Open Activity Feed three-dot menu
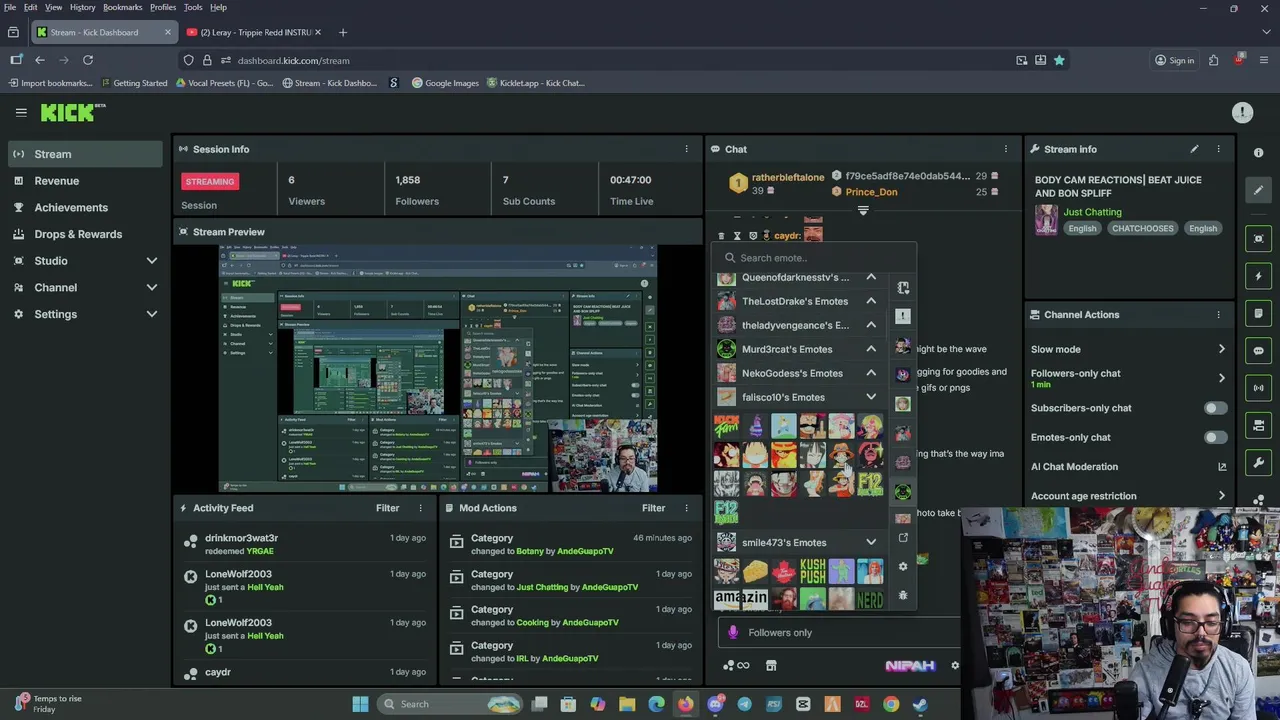The height and width of the screenshot is (720, 1280). [x=420, y=508]
